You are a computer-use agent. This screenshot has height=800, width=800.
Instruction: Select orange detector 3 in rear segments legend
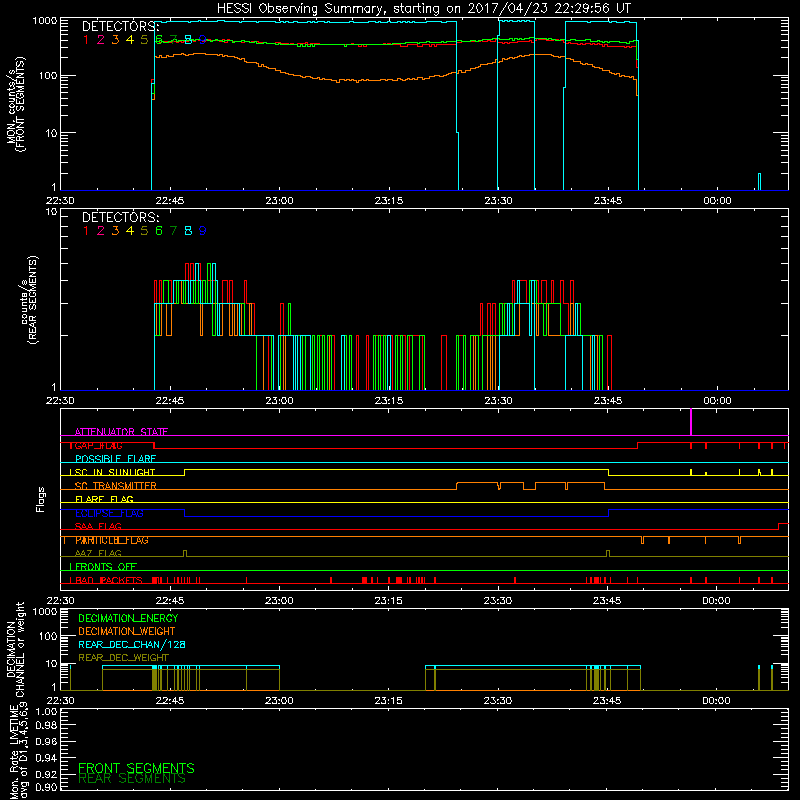[x=115, y=231]
